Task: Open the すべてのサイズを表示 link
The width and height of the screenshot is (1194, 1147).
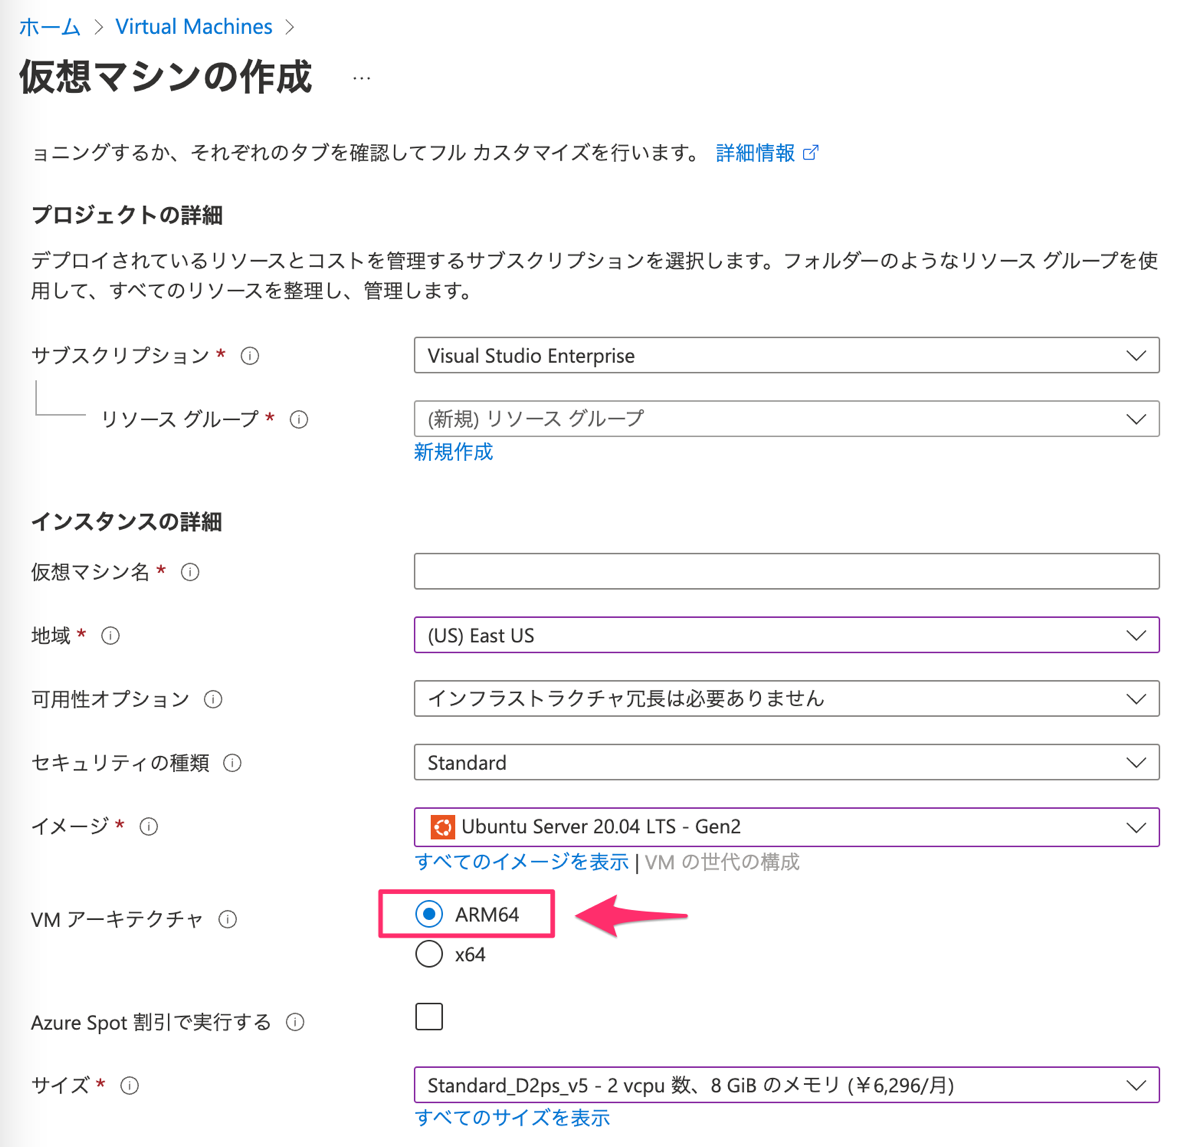Action: pos(512,1118)
